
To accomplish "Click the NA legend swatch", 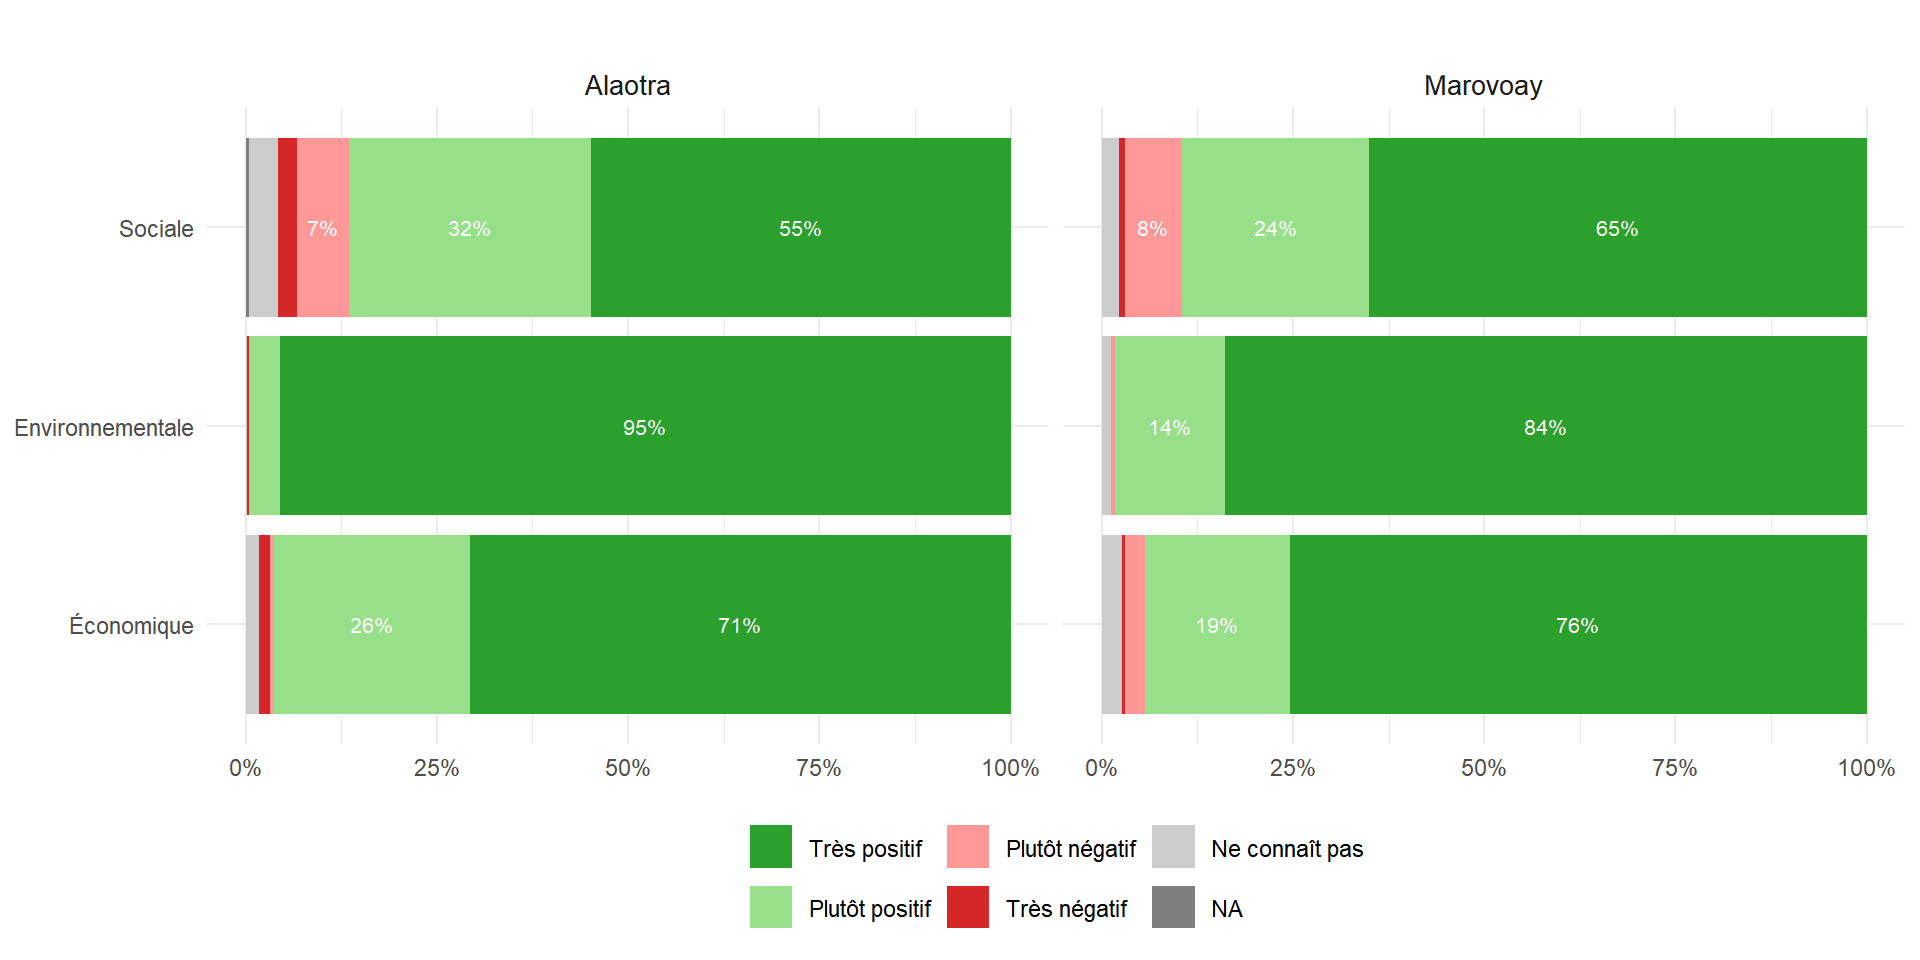I will tap(1173, 907).
